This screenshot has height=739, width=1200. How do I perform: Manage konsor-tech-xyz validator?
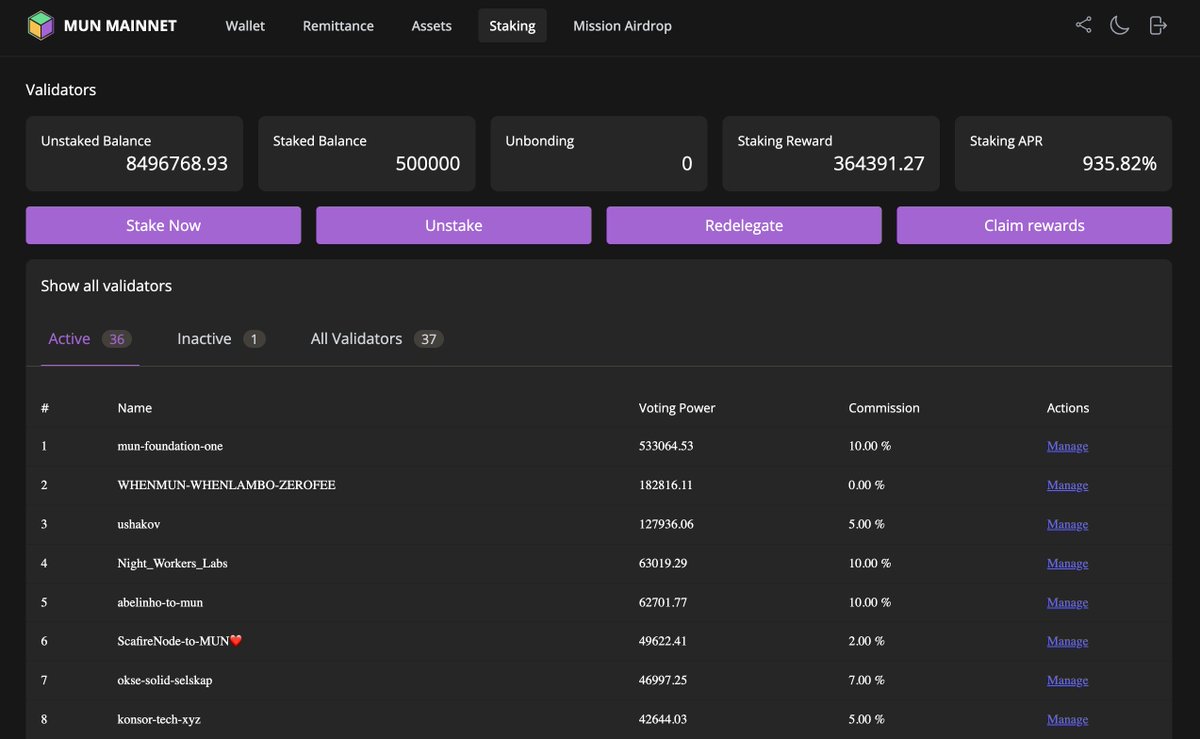pyautogui.click(x=1067, y=719)
